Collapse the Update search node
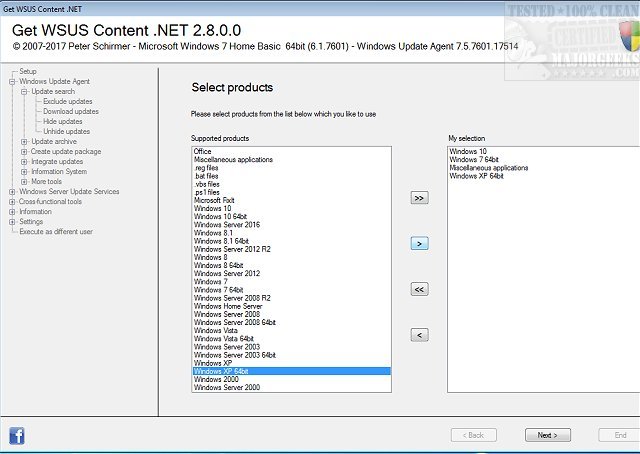This screenshot has width=640, height=454. point(23,91)
